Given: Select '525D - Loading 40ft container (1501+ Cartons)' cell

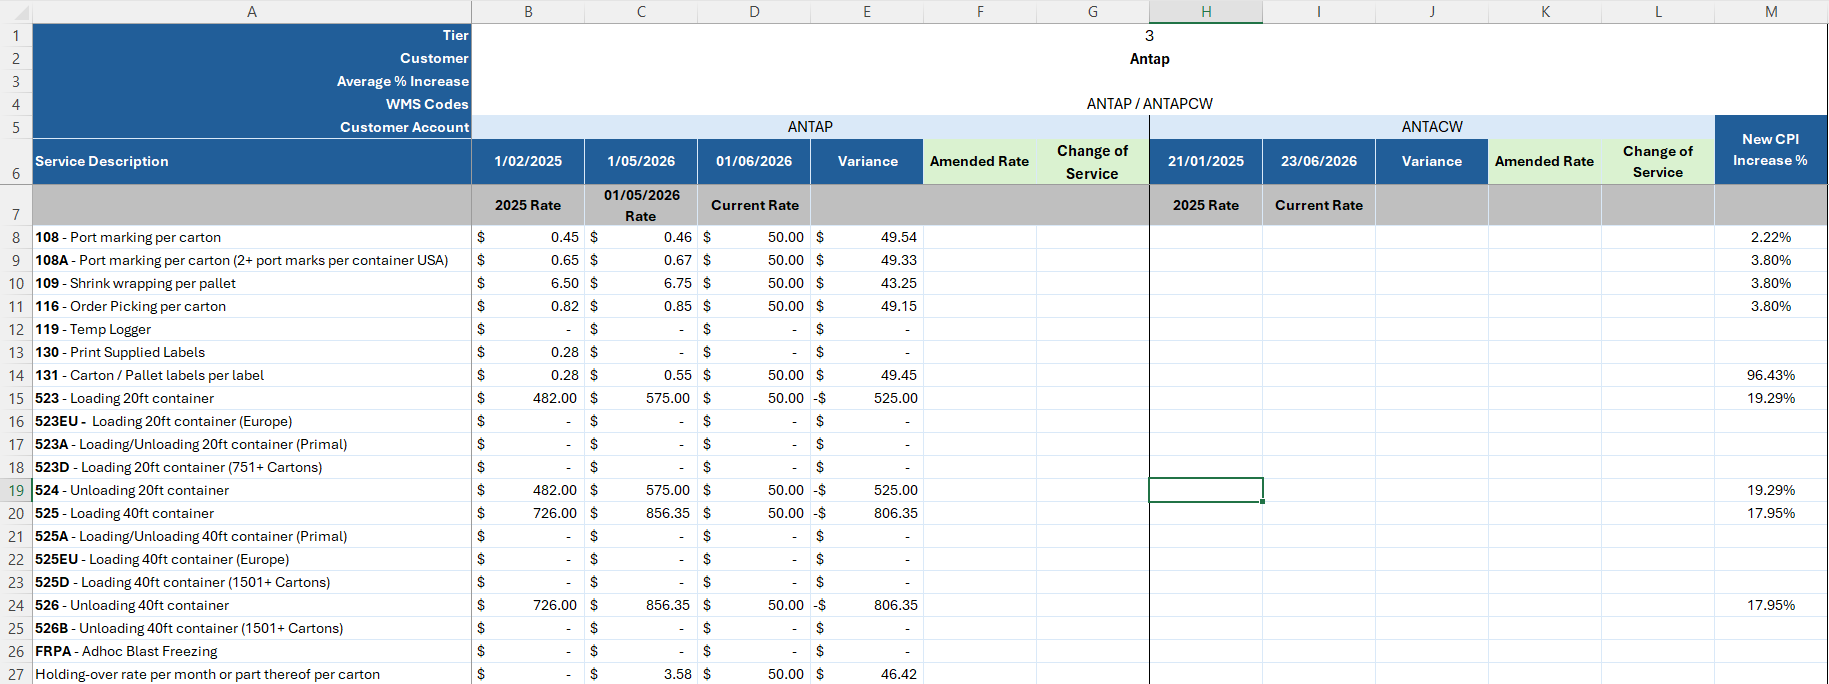Looking at the screenshot, I should pyautogui.click(x=252, y=582).
